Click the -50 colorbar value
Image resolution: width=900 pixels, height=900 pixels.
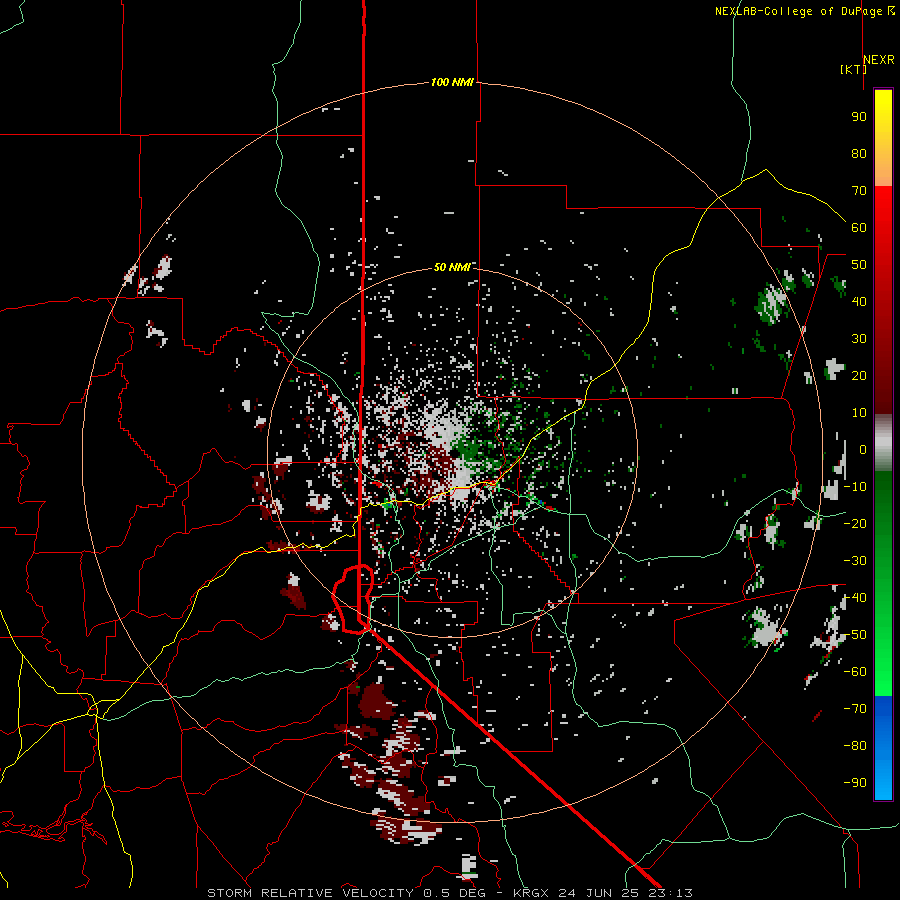[856, 635]
